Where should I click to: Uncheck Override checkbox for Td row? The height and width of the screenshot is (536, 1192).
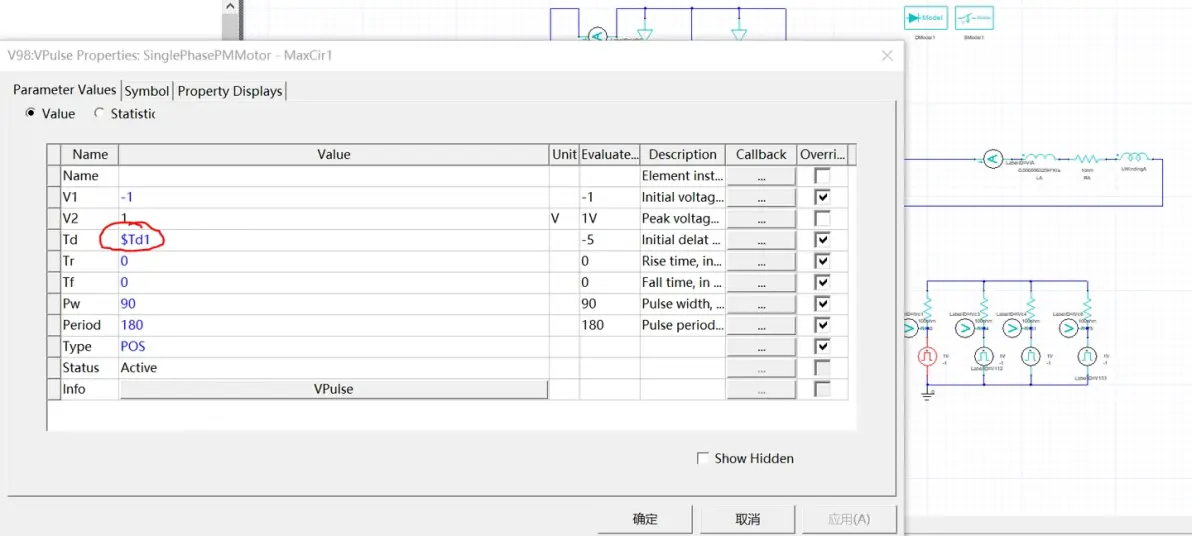pyautogui.click(x=822, y=239)
